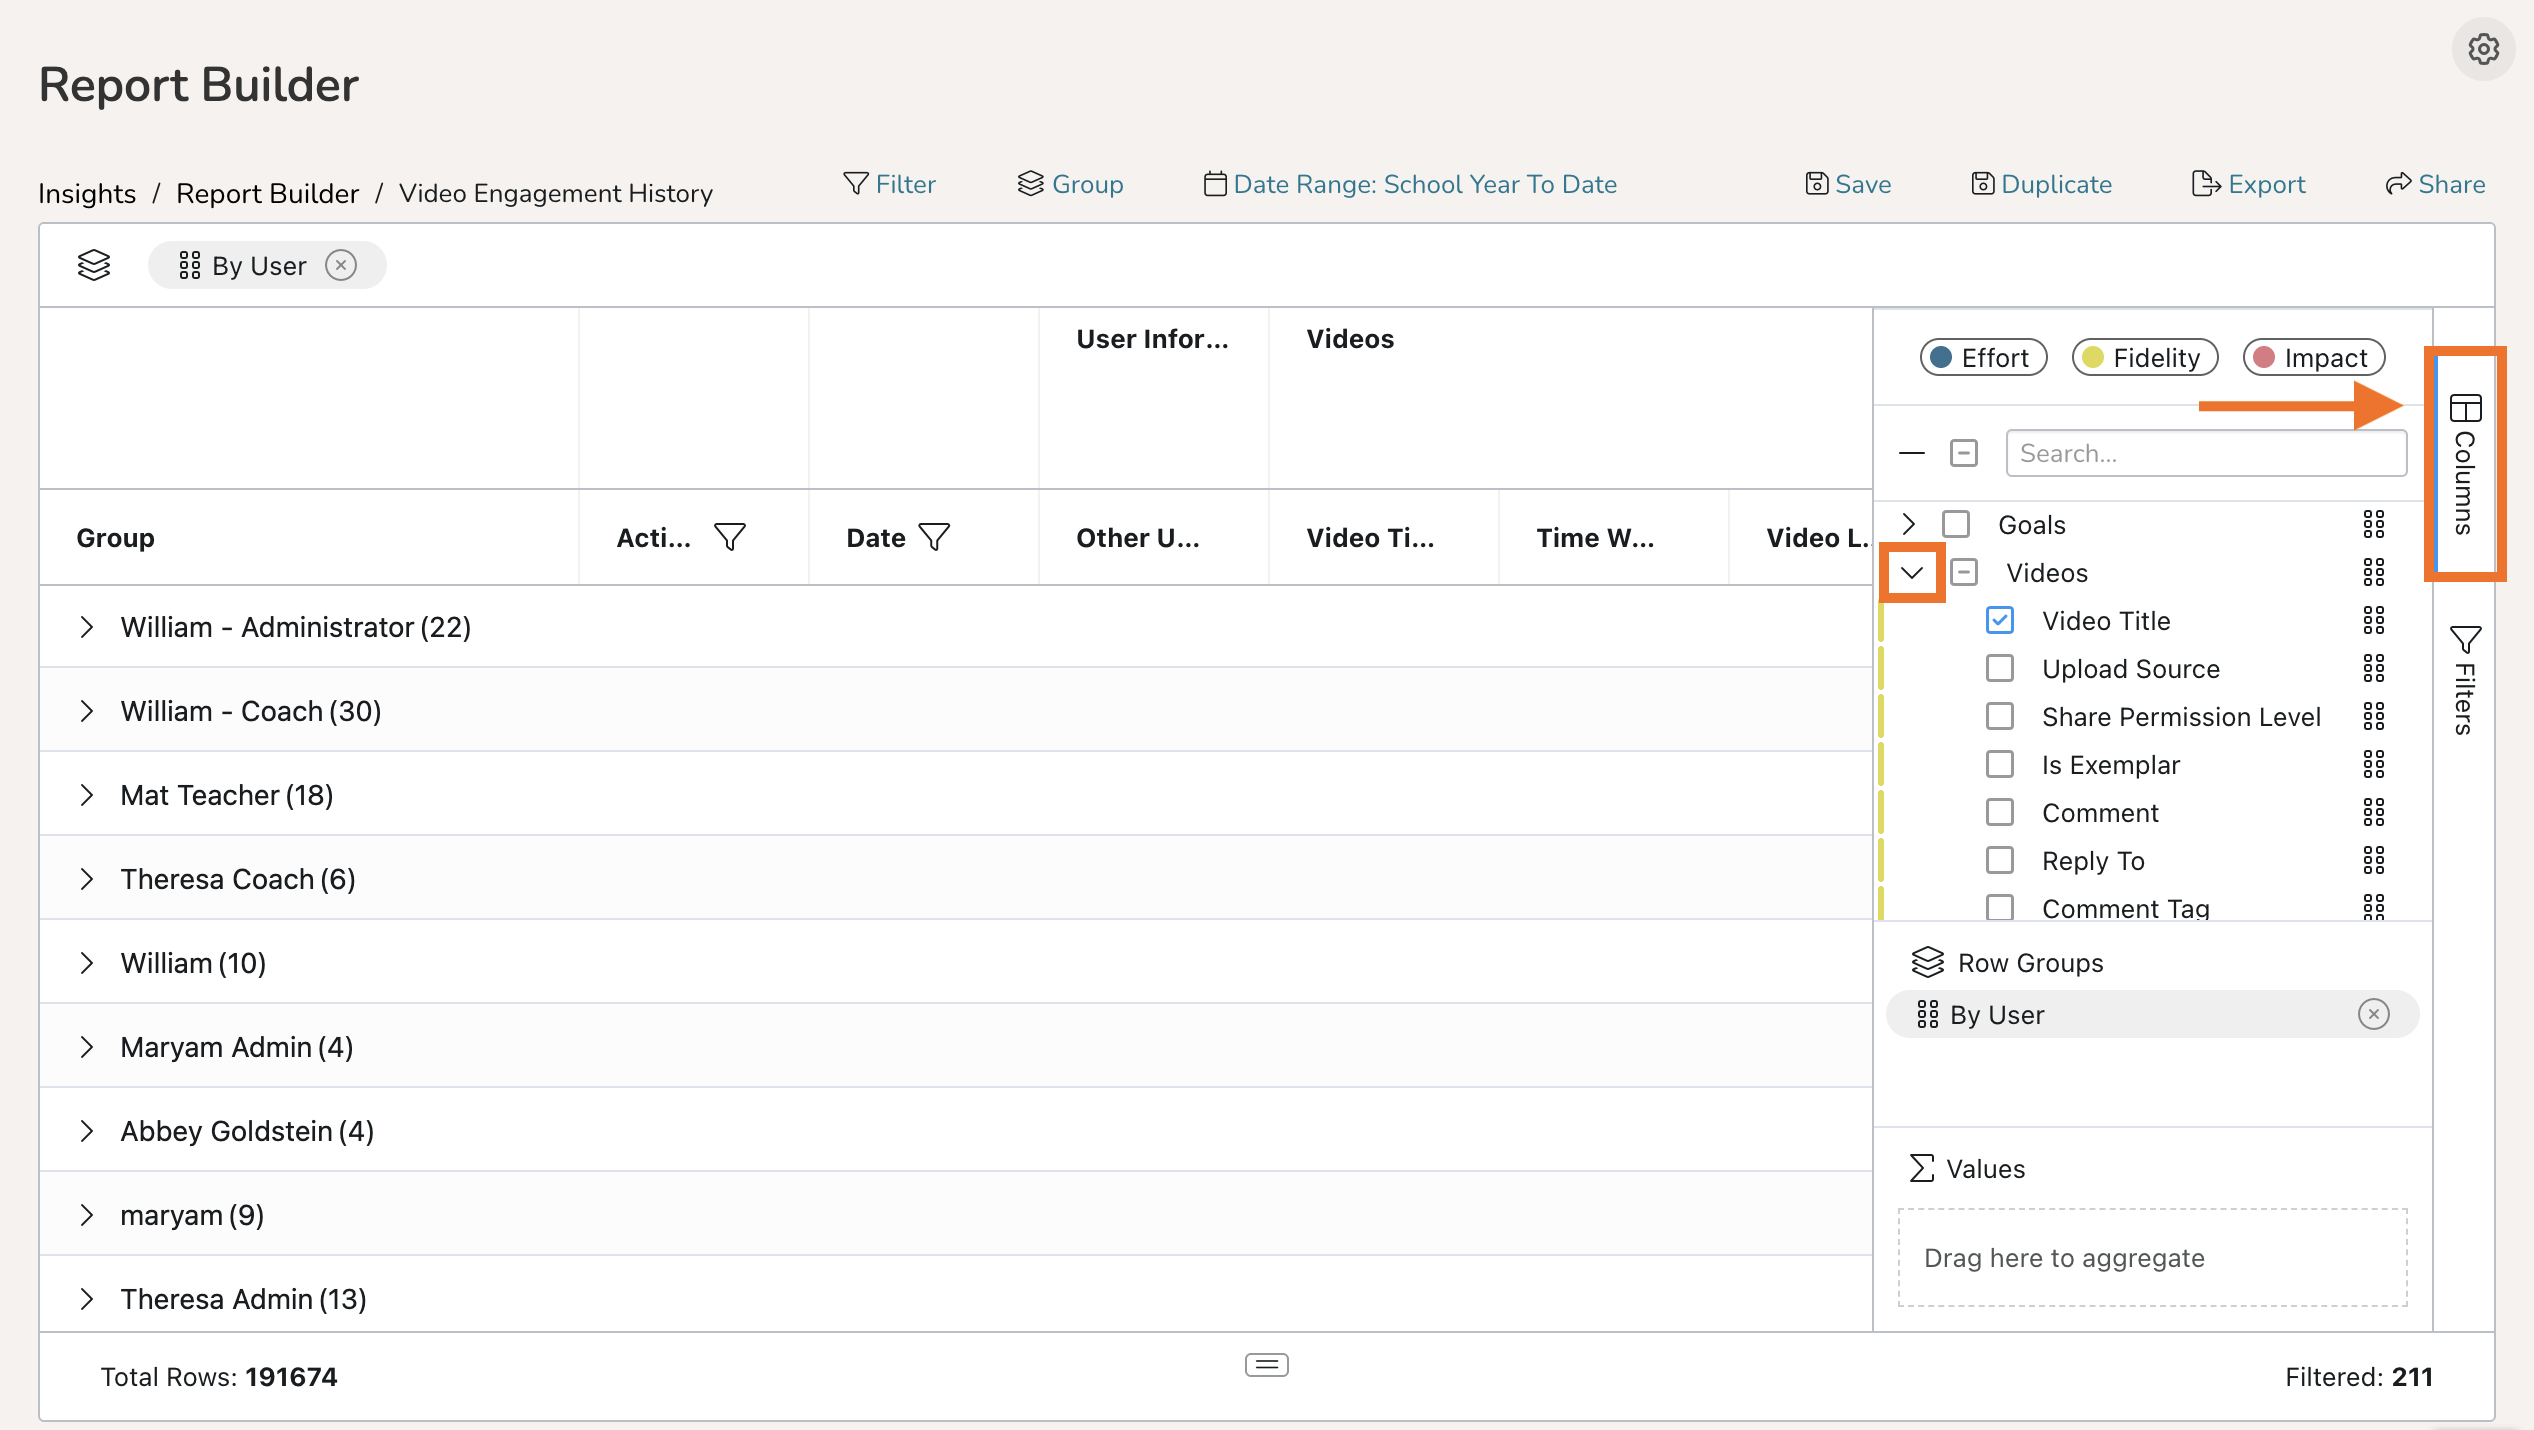Click the bottom panel resize handle icon
Screen dimensions: 2534x1430
[x=1266, y=1365]
